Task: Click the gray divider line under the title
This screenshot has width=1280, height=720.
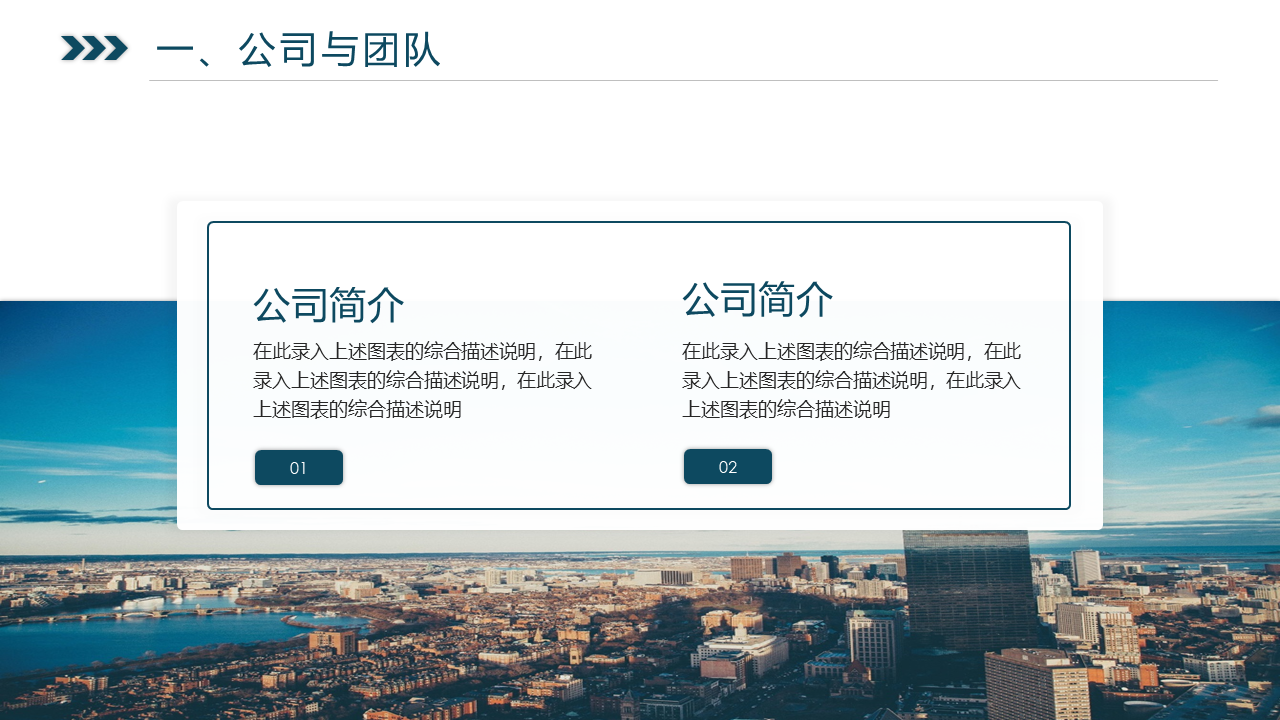Action: tap(683, 81)
